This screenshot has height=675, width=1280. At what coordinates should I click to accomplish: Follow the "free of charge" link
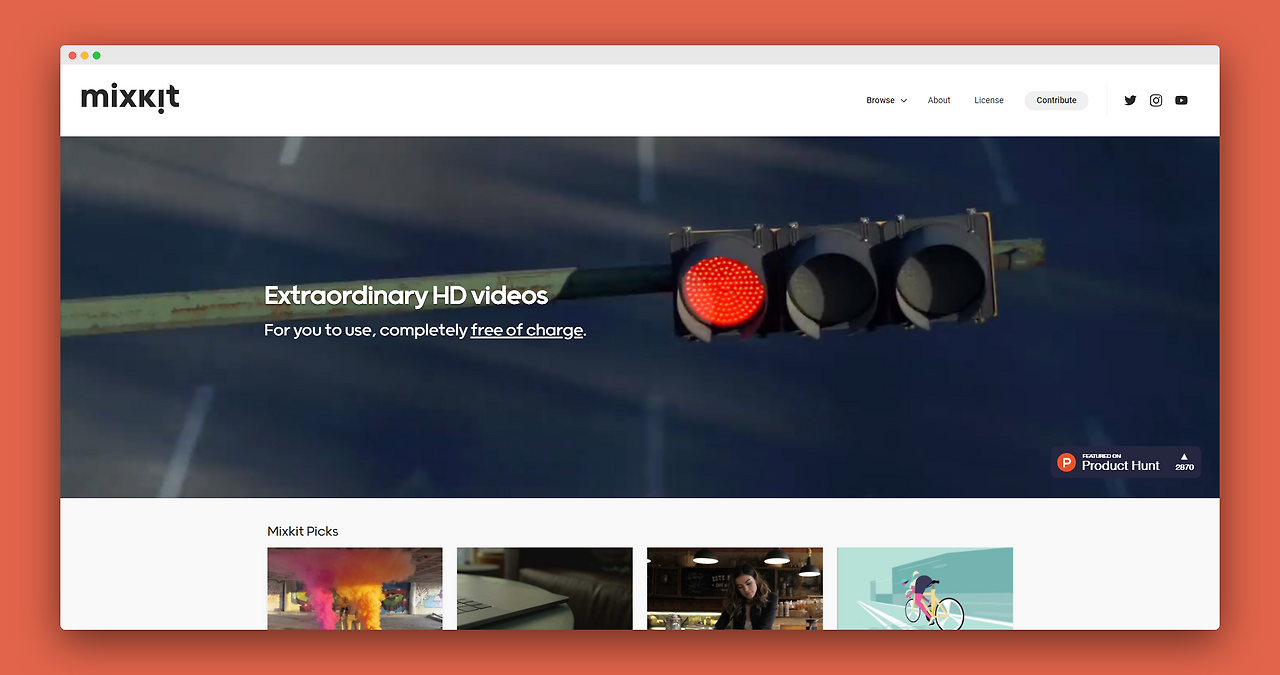[527, 330]
